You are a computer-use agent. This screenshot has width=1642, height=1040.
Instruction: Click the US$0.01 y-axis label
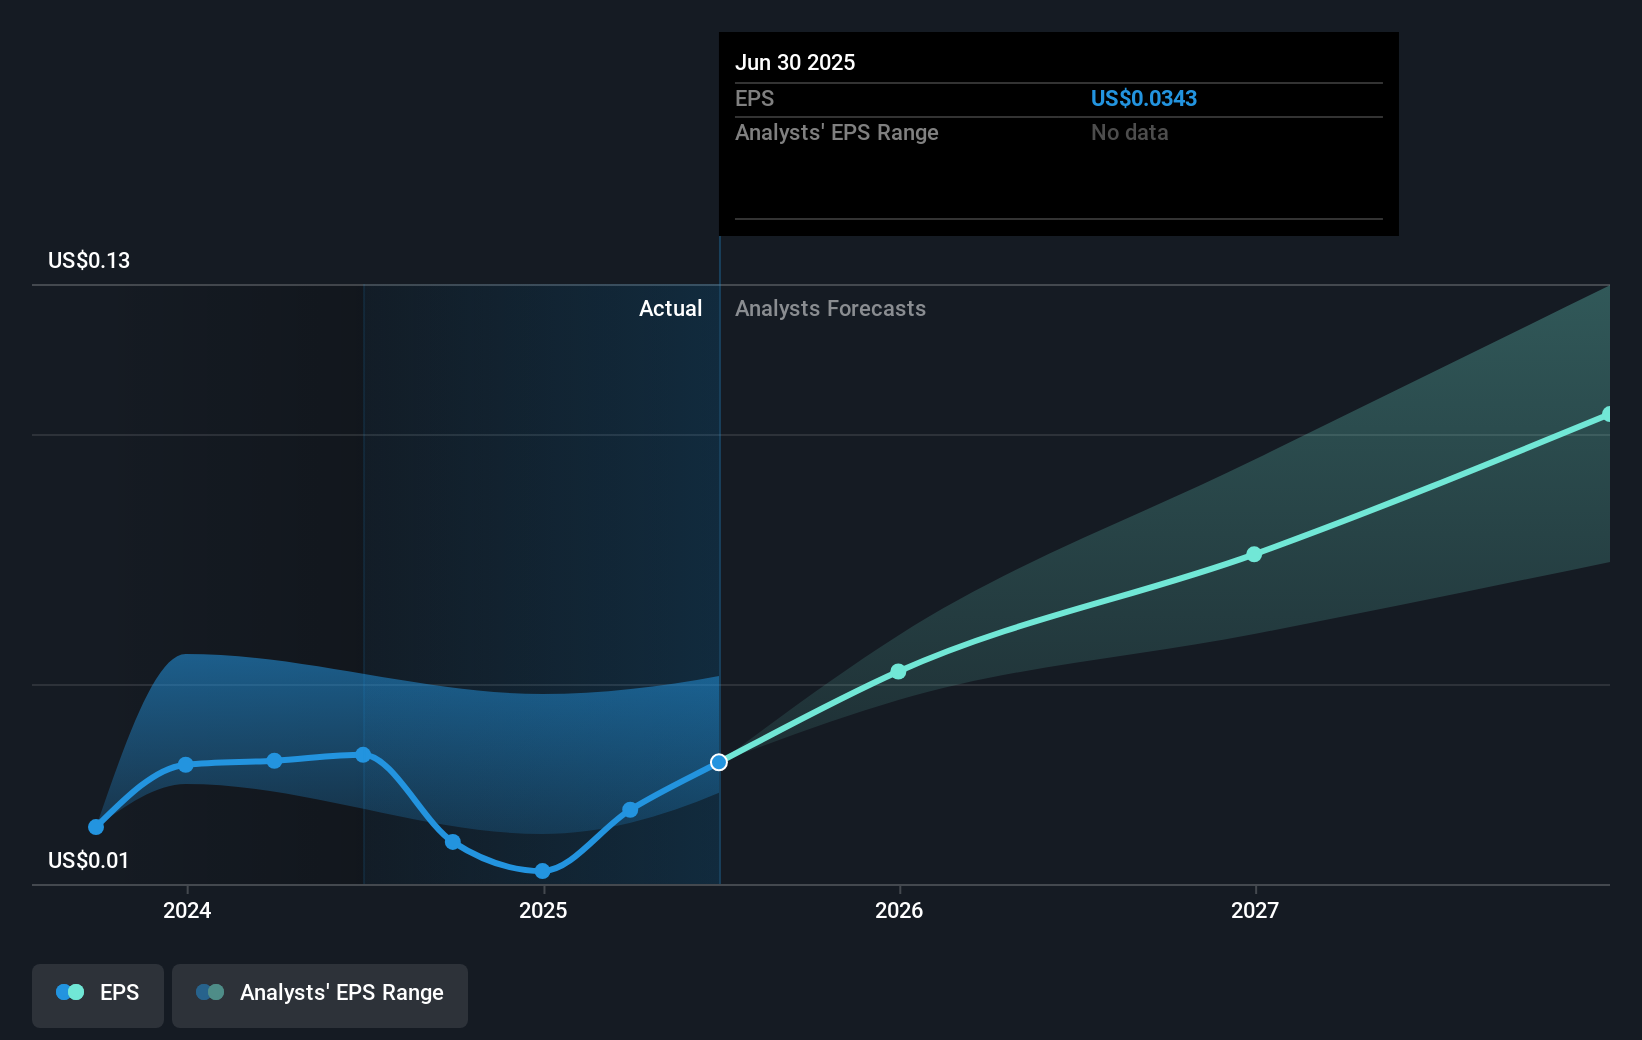tap(88, 861)
